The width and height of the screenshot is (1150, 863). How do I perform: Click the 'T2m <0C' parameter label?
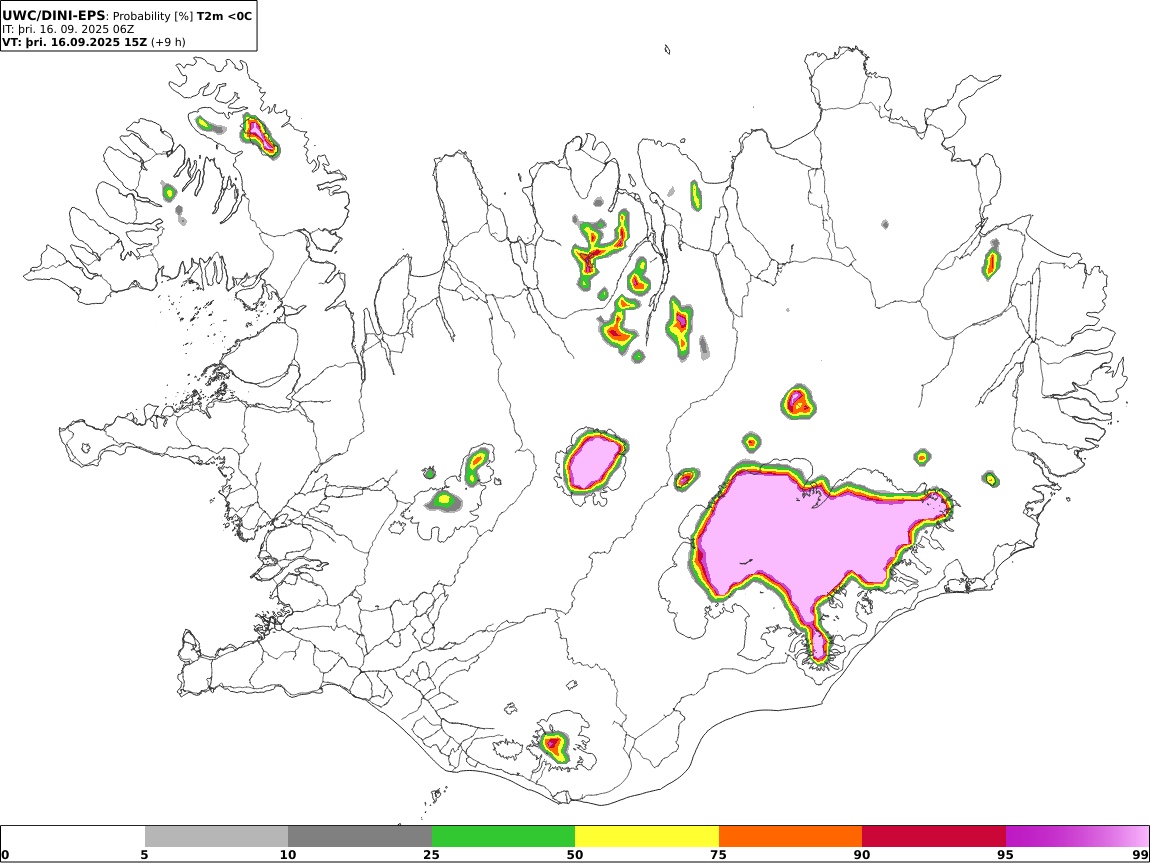tap(224, 15)
